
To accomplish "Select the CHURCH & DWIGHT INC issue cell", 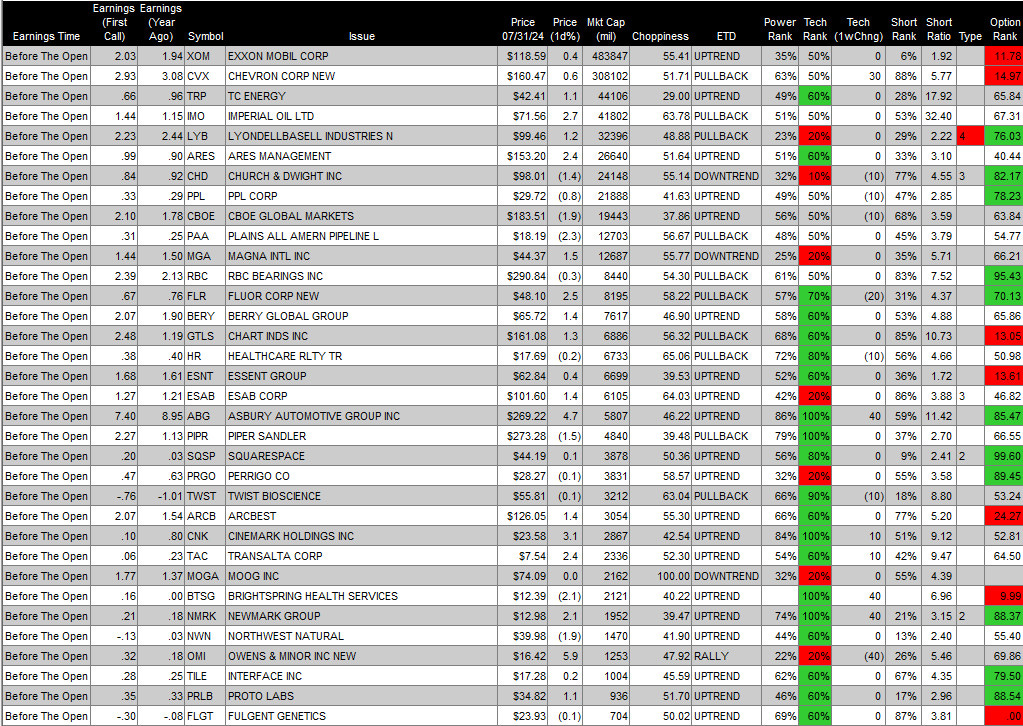I will point(361,176).
